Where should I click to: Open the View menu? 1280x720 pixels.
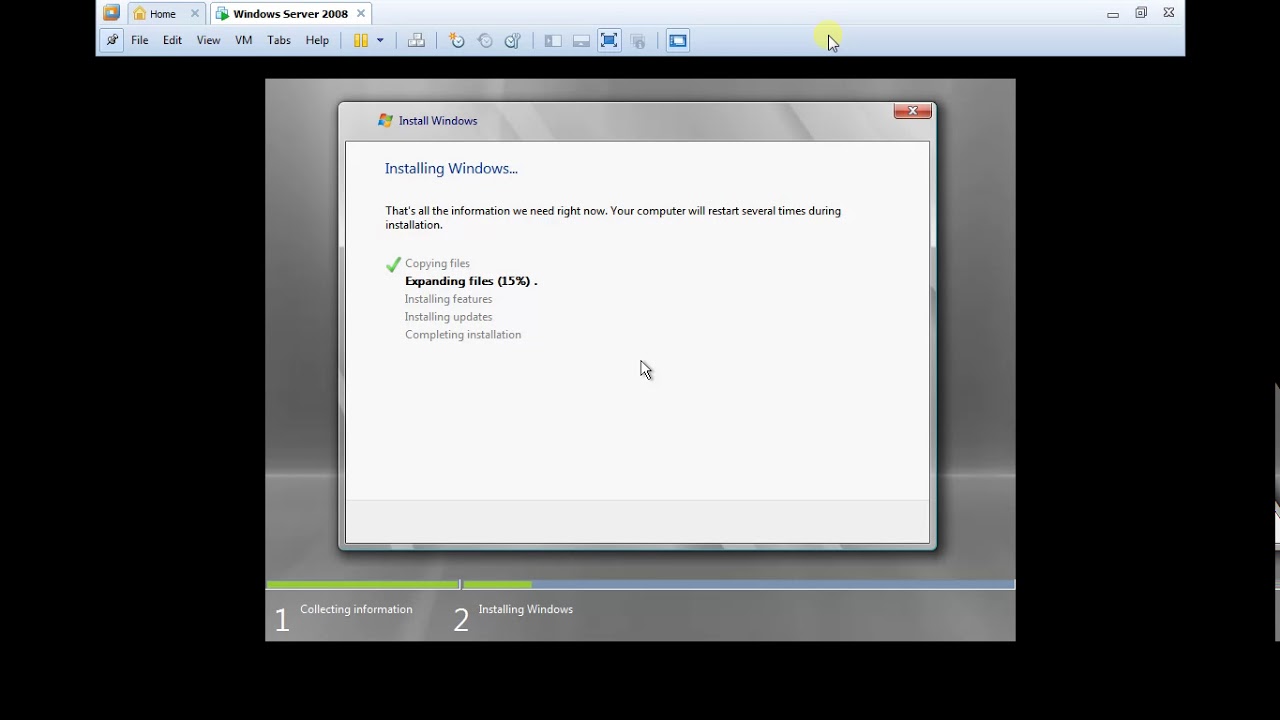point(208,41)
